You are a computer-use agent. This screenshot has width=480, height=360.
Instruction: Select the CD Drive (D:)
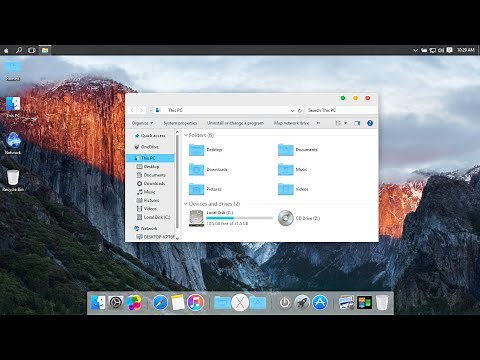299,218
